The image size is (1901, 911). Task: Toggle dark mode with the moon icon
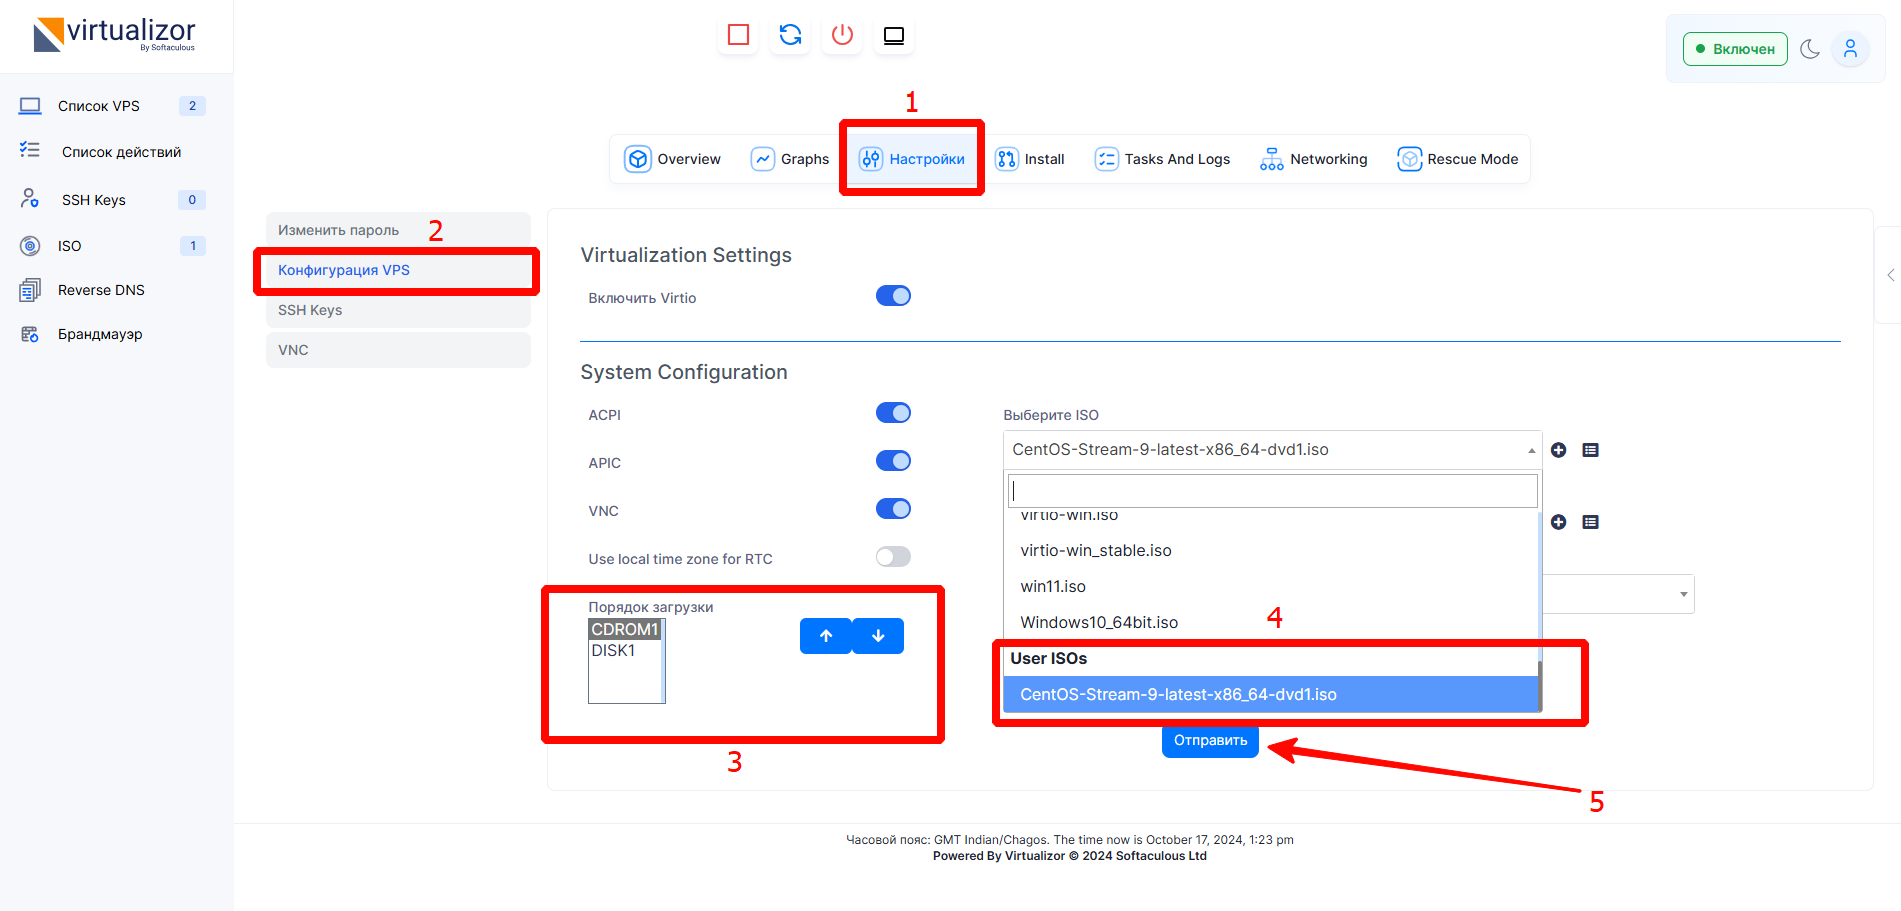(x=1810, y=48)
